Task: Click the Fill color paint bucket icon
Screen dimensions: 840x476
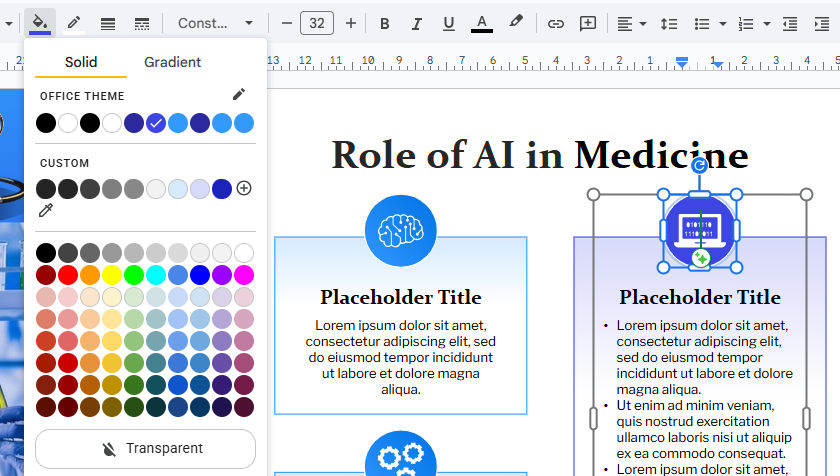Action: click(40, 23)
